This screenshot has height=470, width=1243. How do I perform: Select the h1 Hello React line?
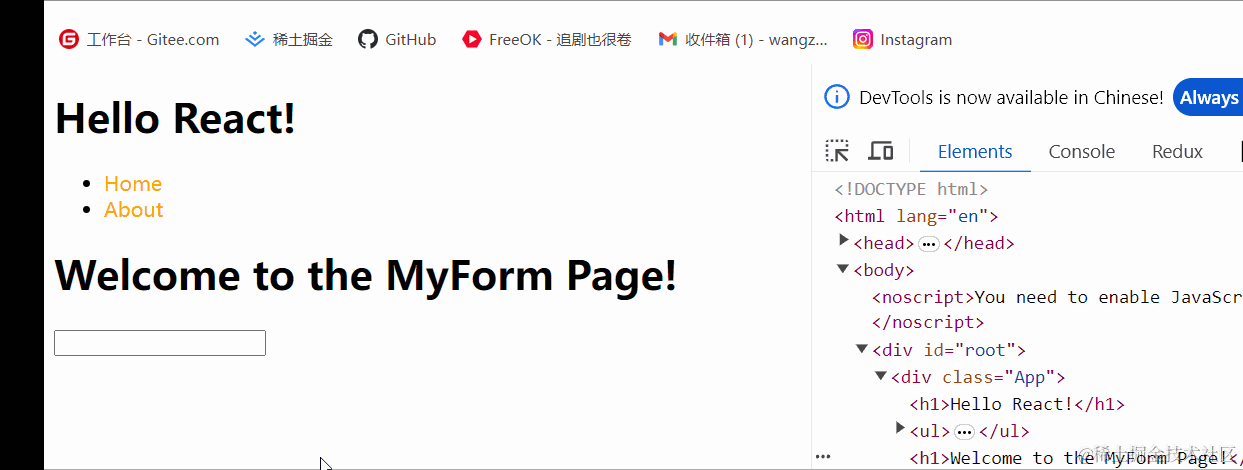[x=1017, y=404]
